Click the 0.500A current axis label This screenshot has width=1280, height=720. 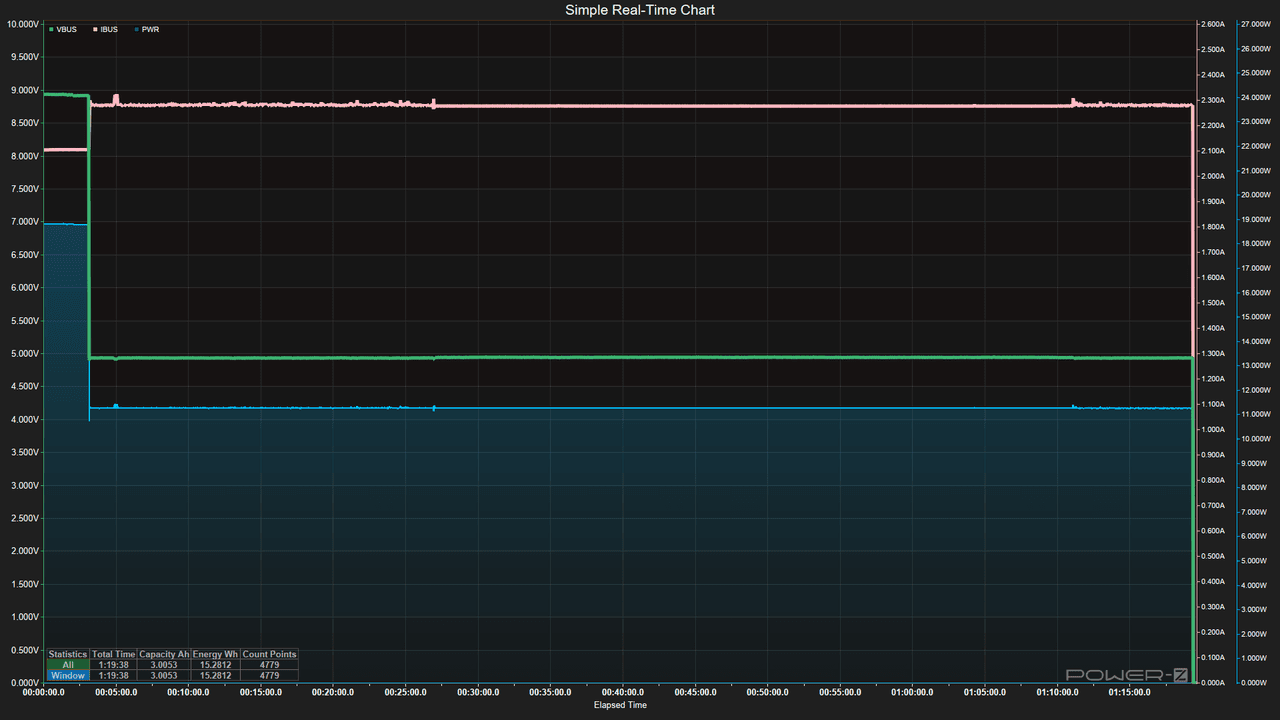(1213, 557)
